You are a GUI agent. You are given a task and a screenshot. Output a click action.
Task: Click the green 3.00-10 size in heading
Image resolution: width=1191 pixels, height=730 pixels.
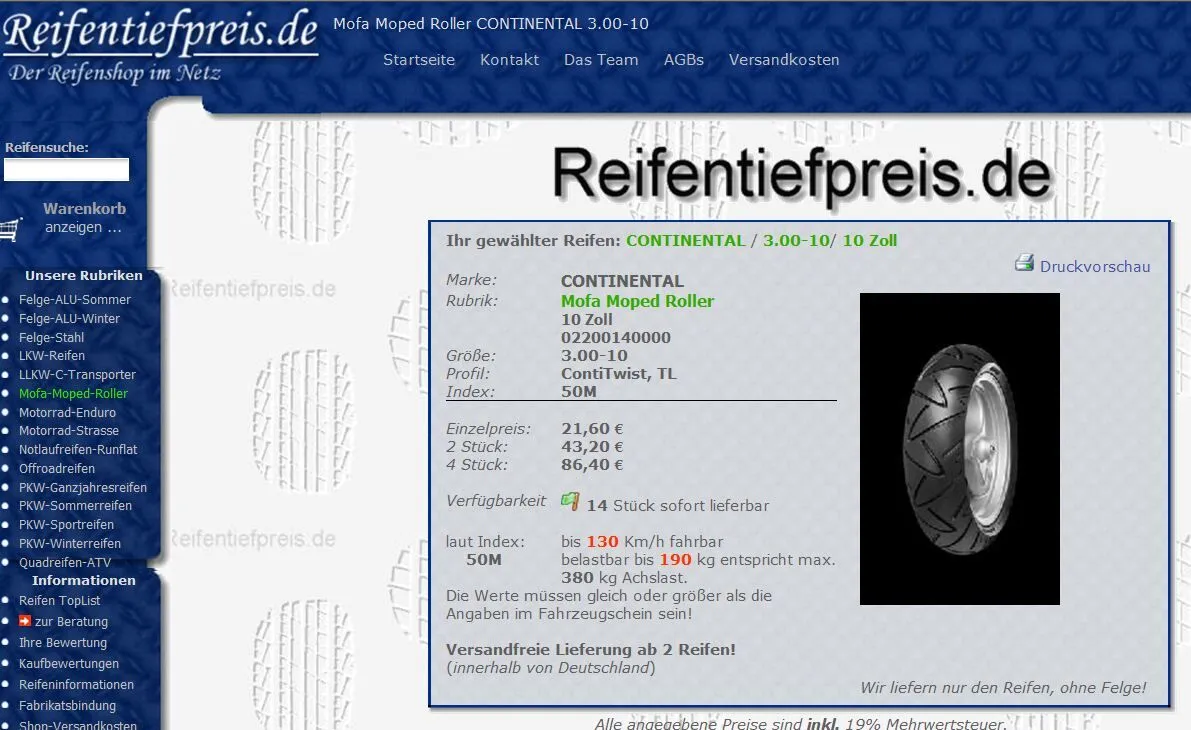point(796,241)
